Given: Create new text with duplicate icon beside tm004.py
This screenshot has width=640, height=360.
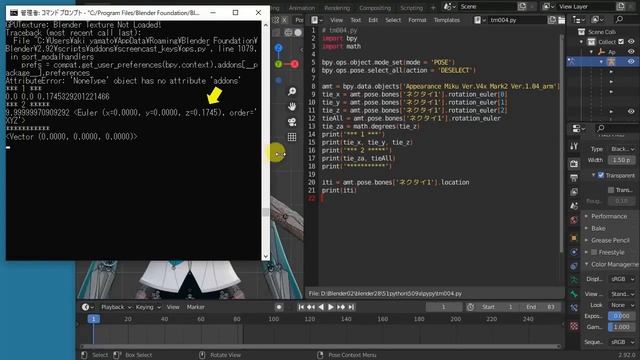Looking at the screenshot, I should [x=552, y=20].
